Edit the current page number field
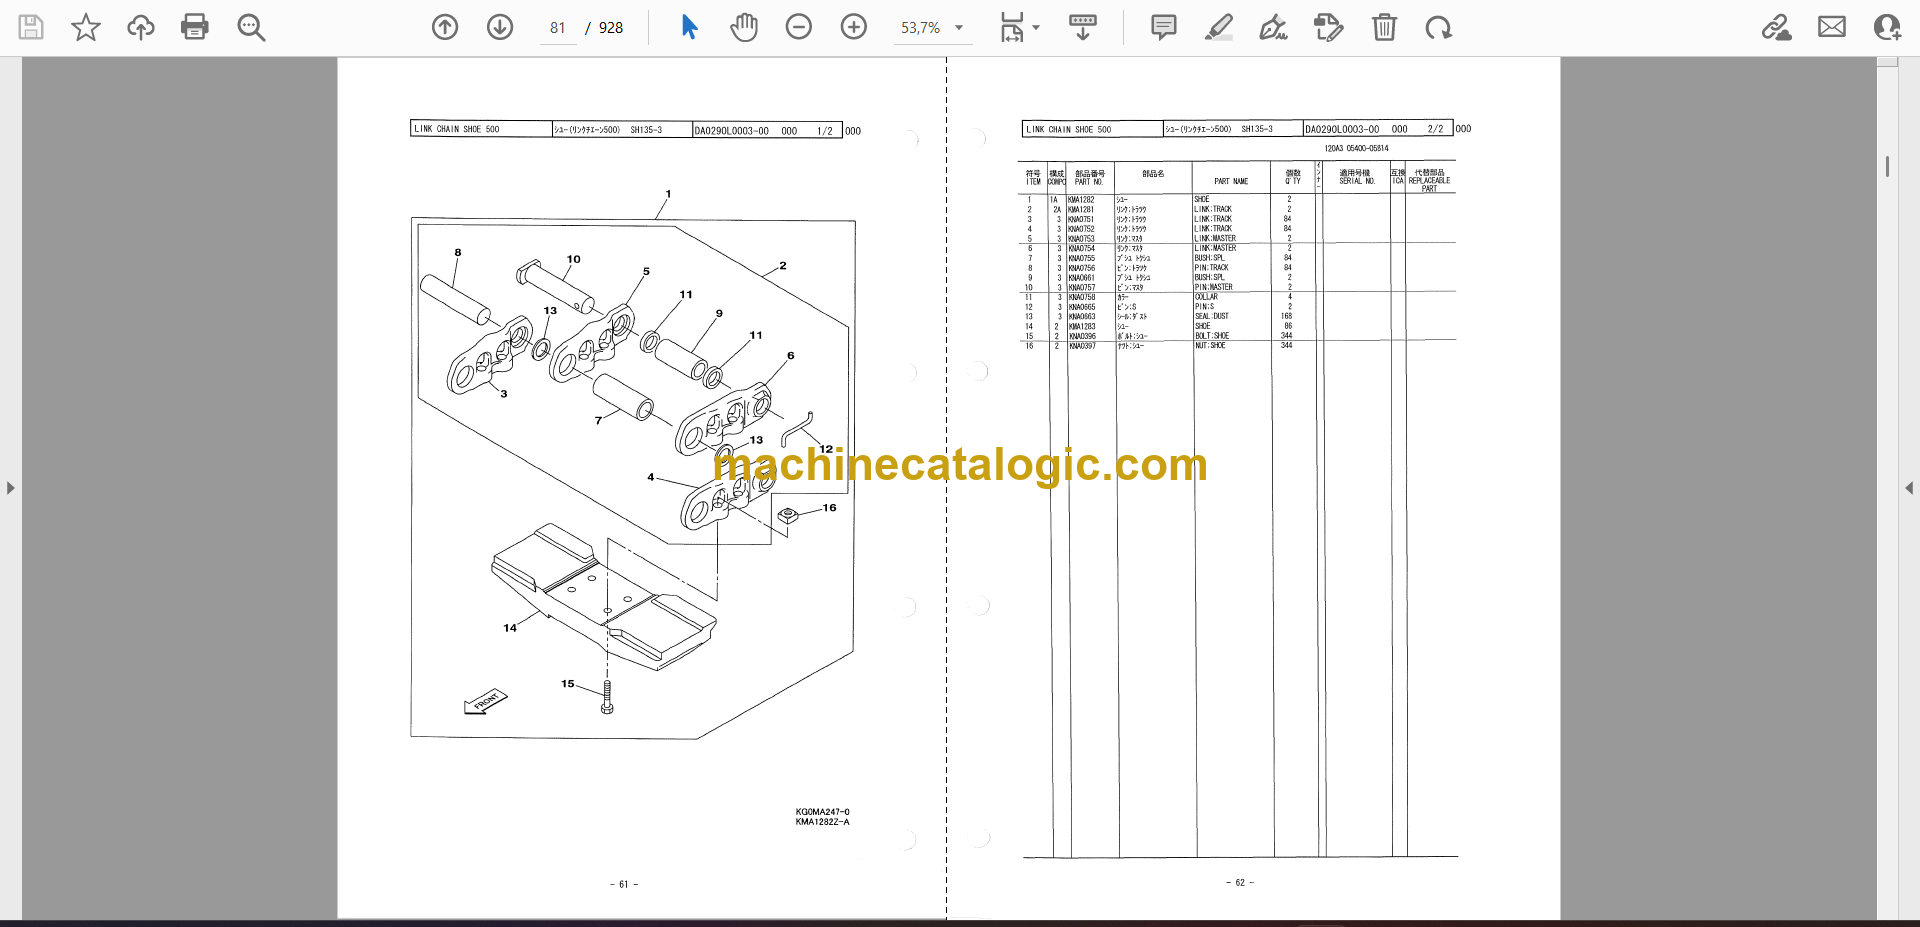 pos(558,28)
